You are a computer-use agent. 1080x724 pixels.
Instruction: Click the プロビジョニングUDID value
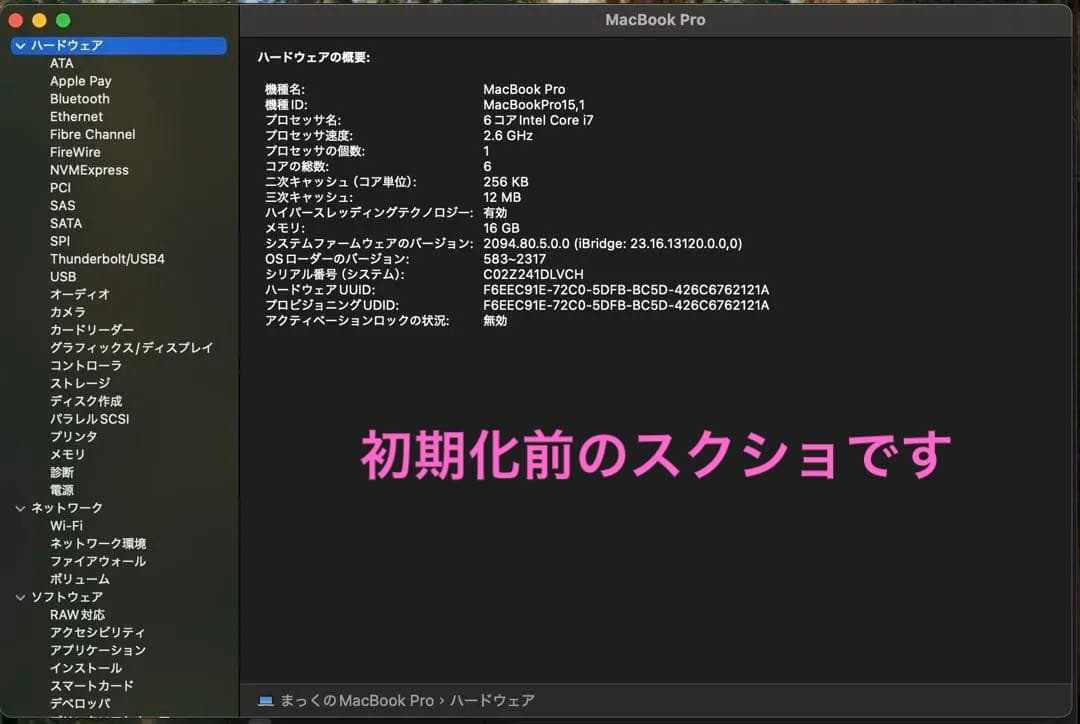(x=626, y=305)
